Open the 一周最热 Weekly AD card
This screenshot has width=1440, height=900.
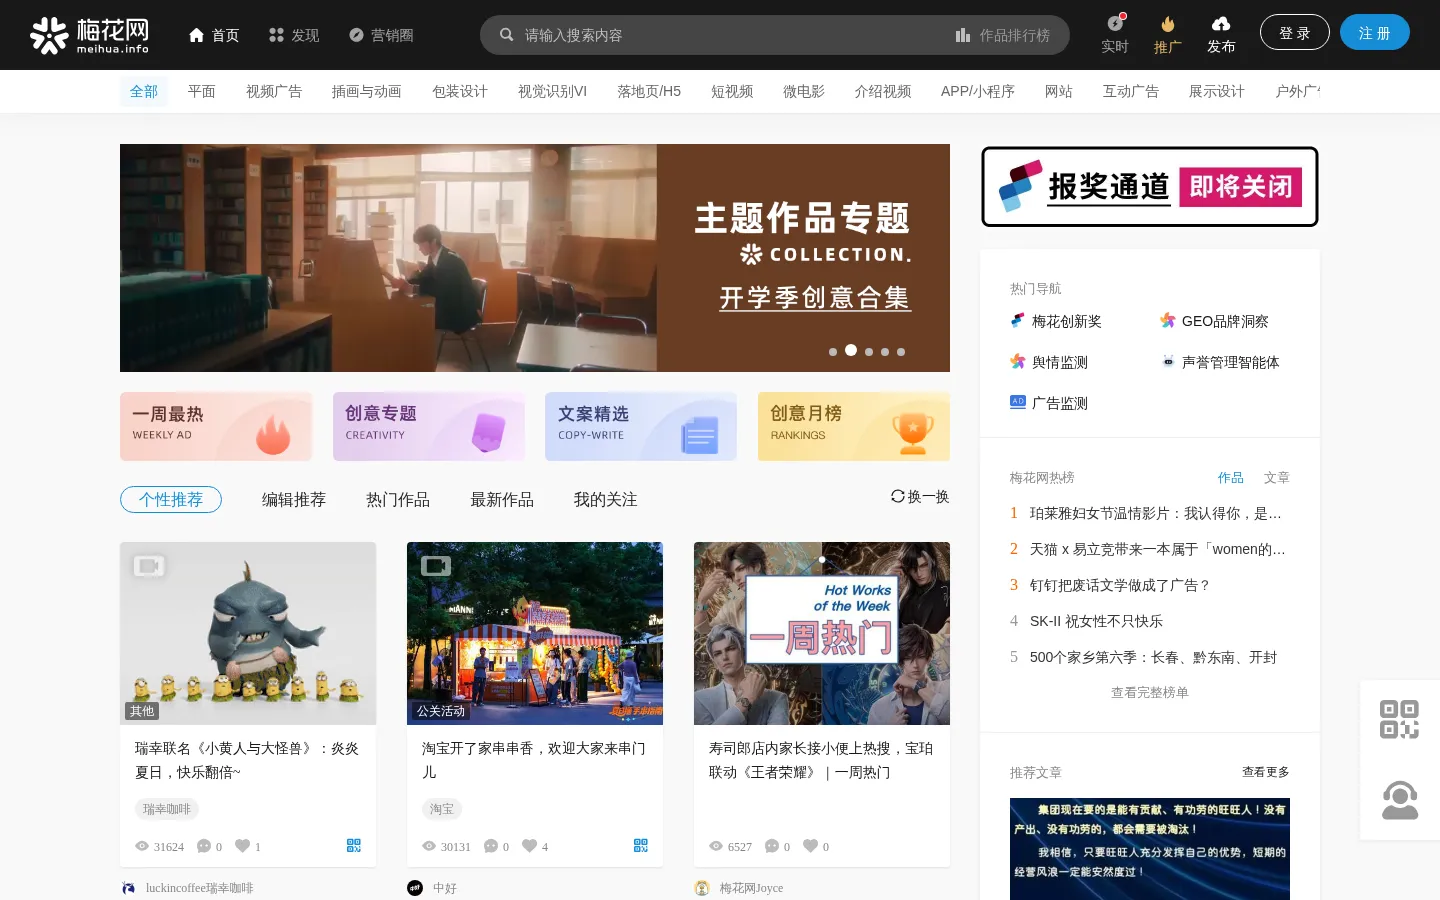[216, 426]
